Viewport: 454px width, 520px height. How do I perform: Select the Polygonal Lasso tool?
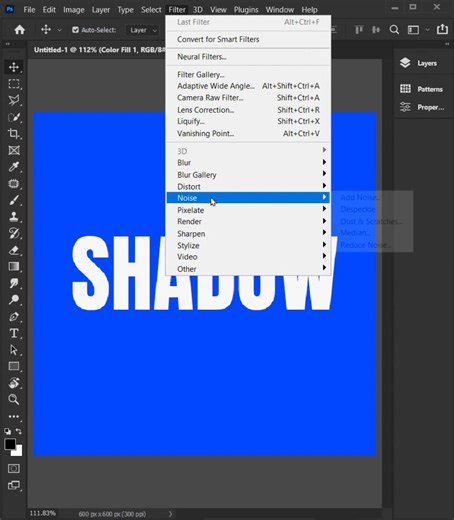[x=14, y=100]
